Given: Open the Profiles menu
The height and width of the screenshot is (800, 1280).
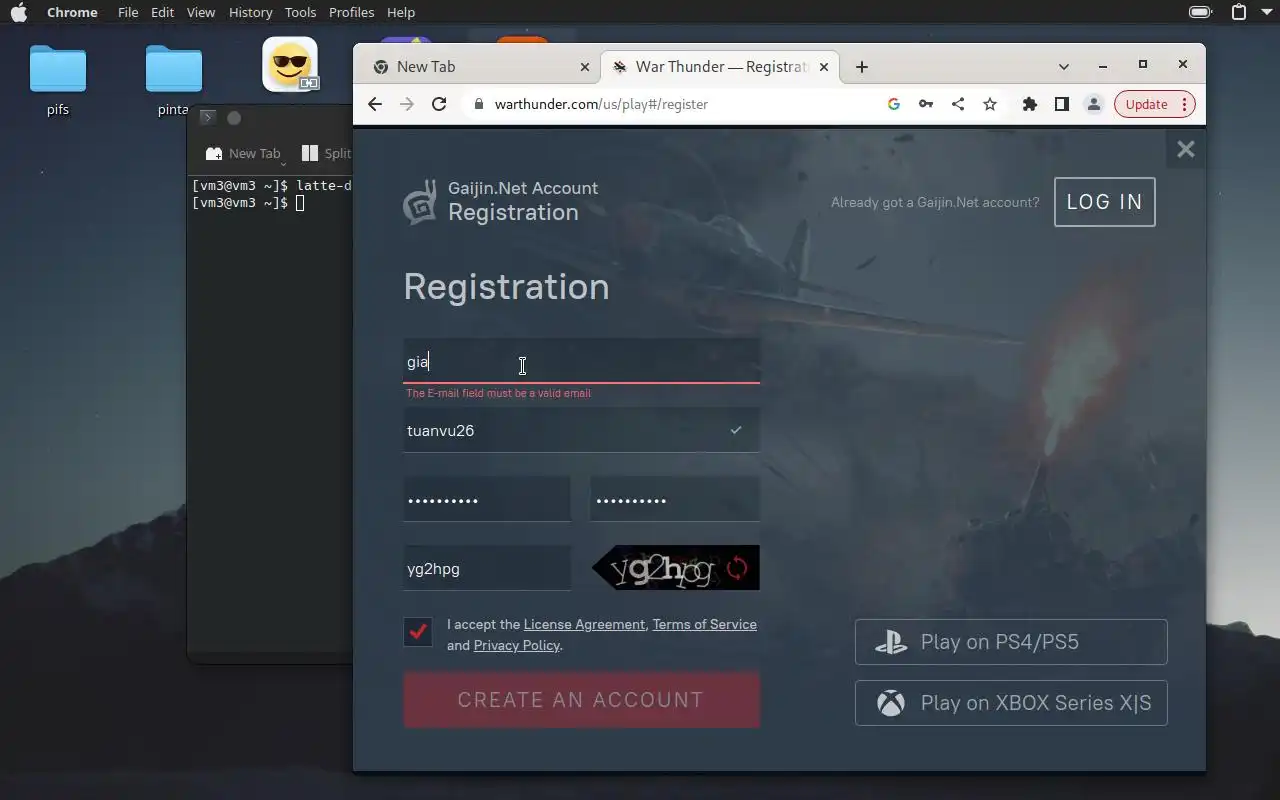Looking at the screenshot, I should pos(351,12).
